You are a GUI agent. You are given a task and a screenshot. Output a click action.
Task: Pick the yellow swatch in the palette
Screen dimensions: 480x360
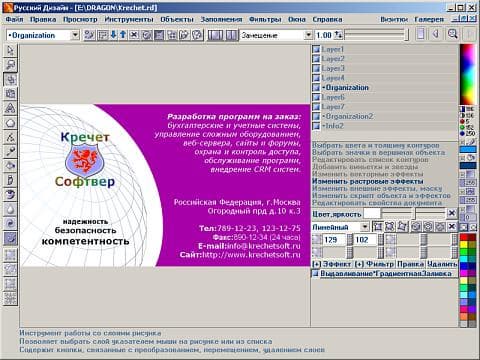pyautogui.click(x=464, y=245)
